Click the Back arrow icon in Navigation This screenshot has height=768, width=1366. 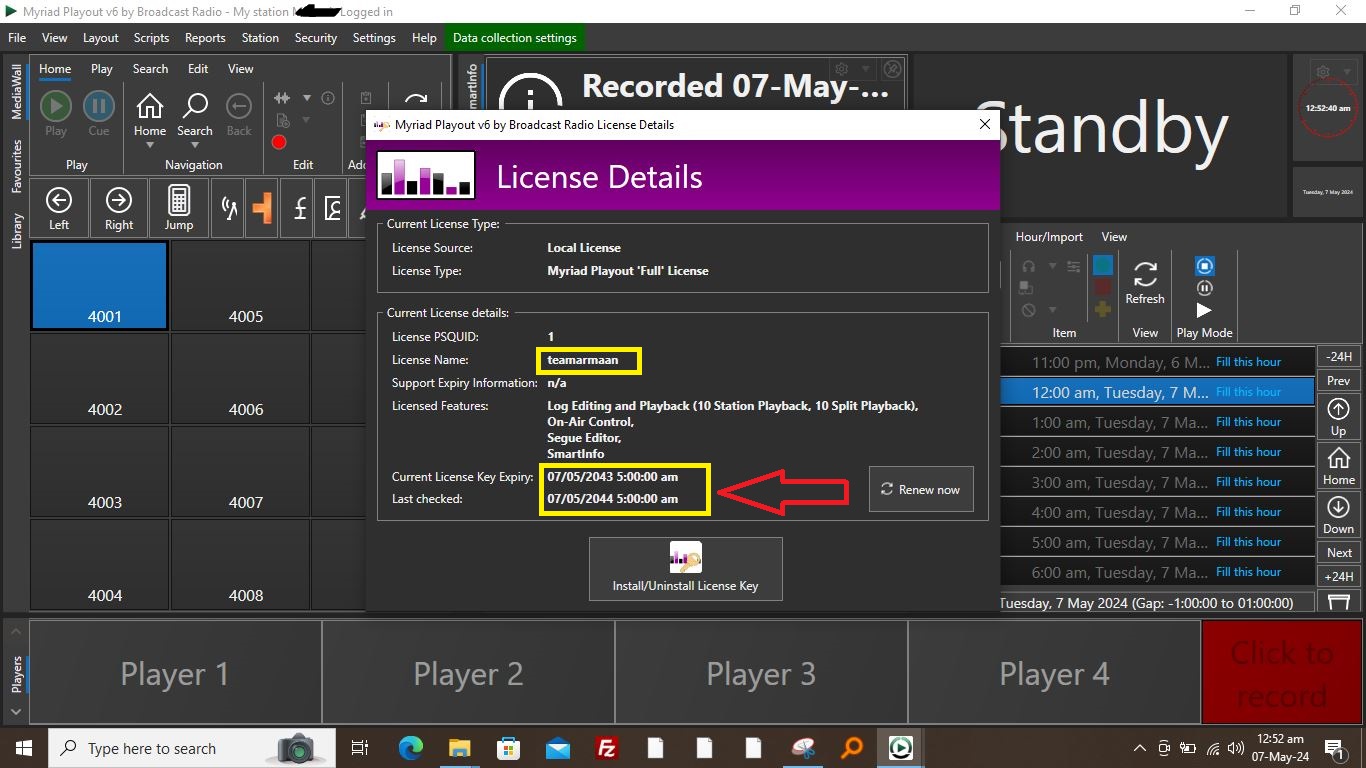(239, 105)
